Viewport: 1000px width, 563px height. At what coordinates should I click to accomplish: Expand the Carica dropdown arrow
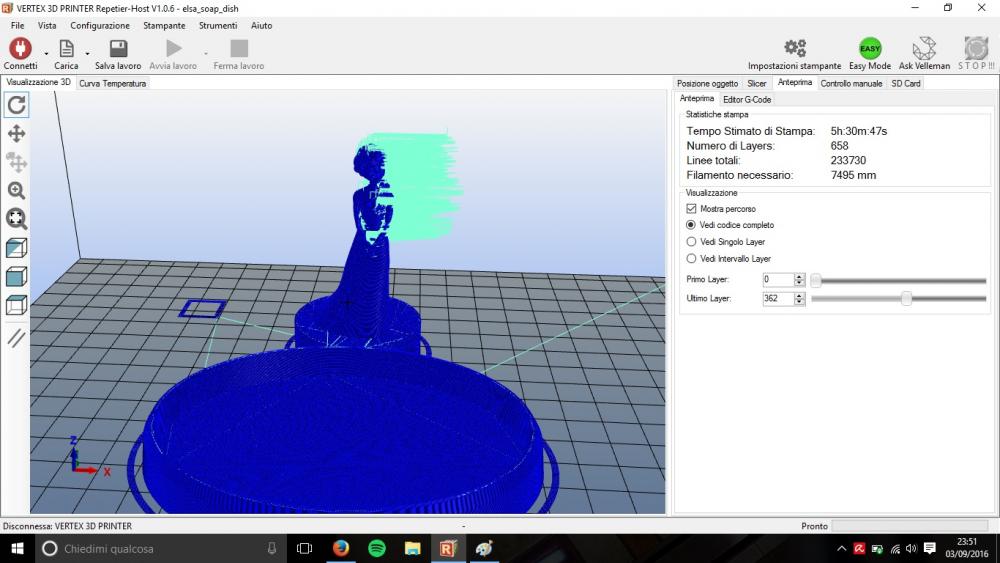click(88, 52)
